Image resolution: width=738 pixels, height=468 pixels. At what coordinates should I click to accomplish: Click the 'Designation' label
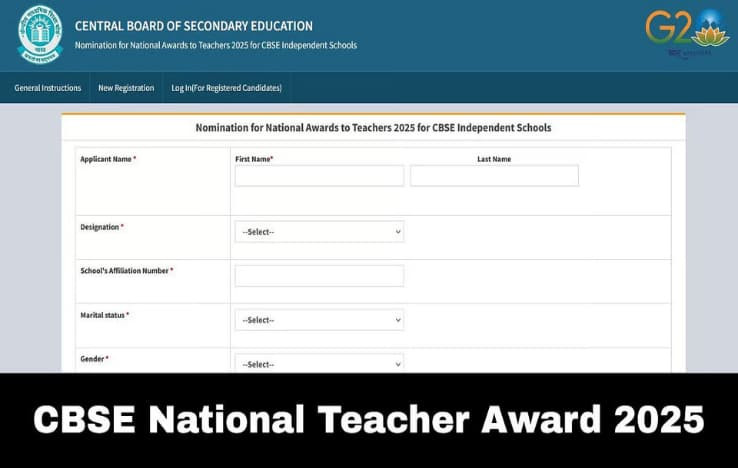(102, 227)
